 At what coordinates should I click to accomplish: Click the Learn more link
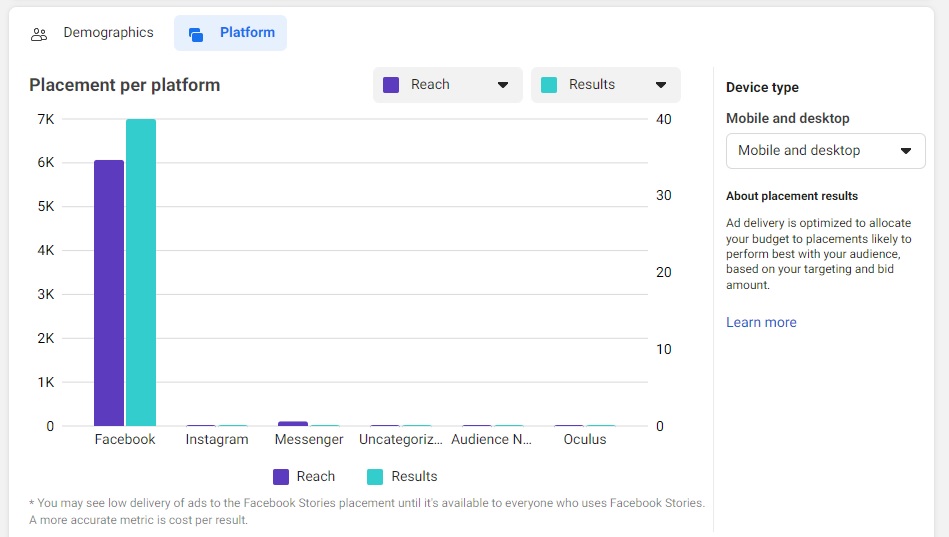761,322
